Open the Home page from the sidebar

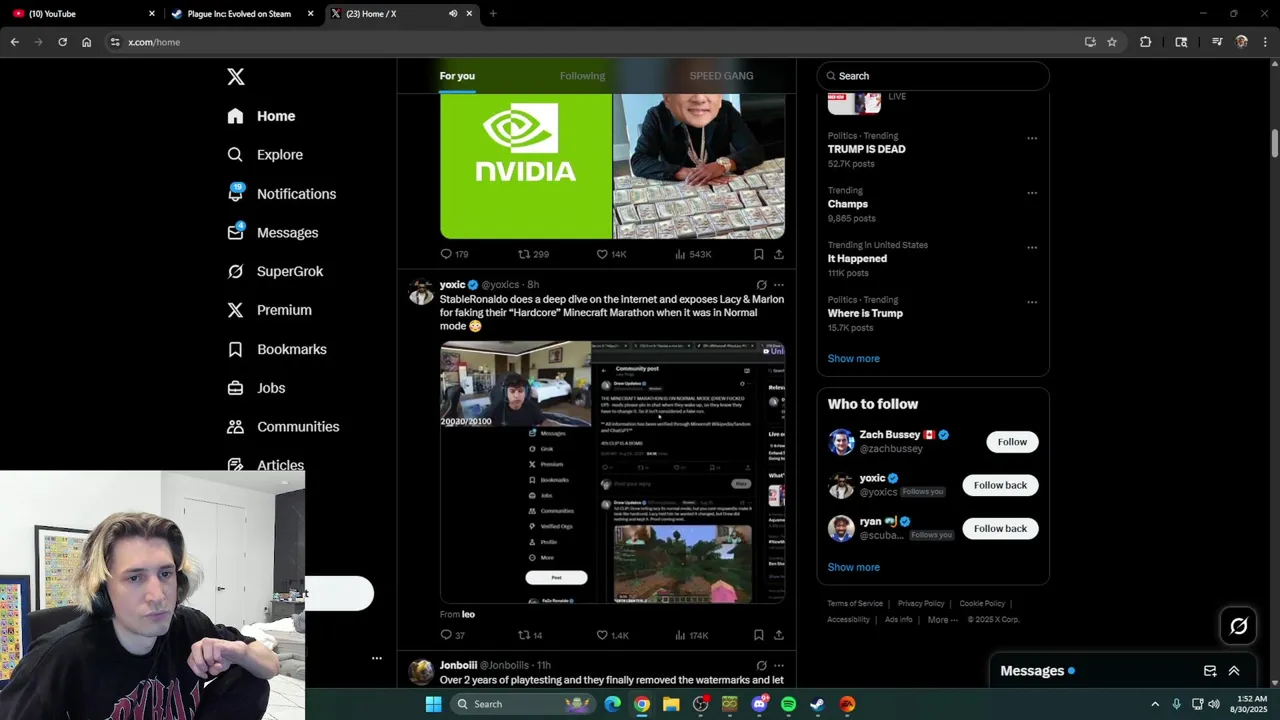tap(261, 116)
